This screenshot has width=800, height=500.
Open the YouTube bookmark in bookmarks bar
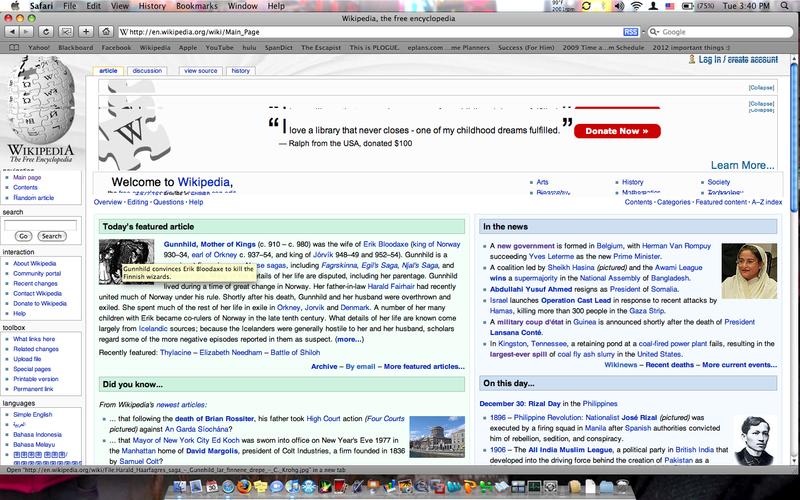click(219, 47)
